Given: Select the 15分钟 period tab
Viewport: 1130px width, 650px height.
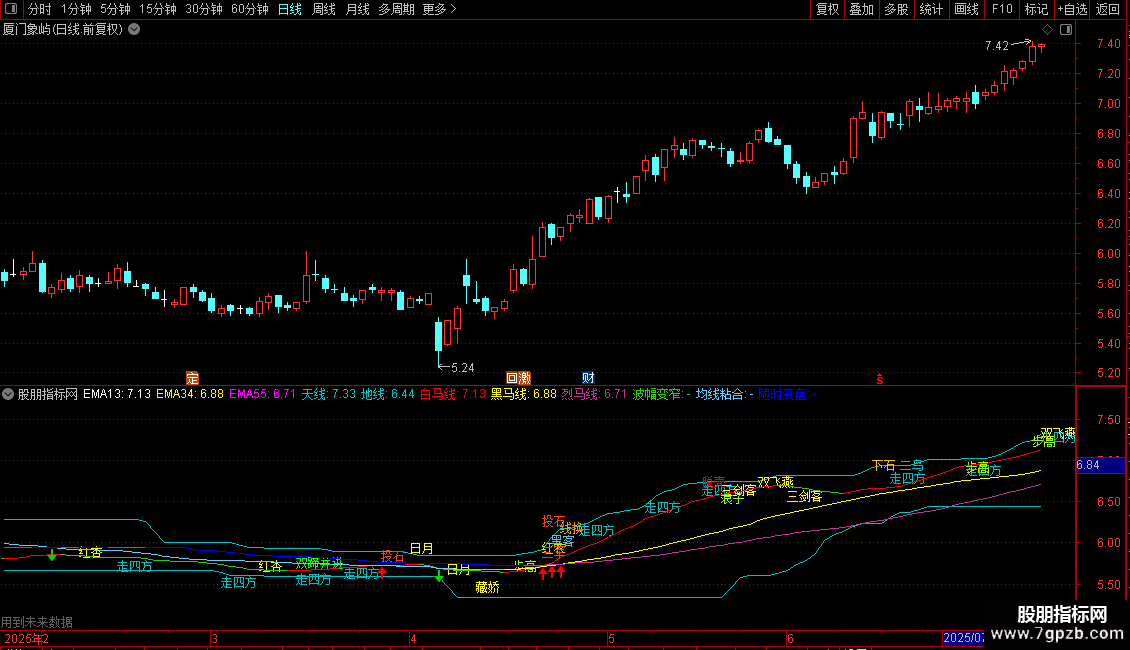Looking at the screenshot, I should pos(157,9).
